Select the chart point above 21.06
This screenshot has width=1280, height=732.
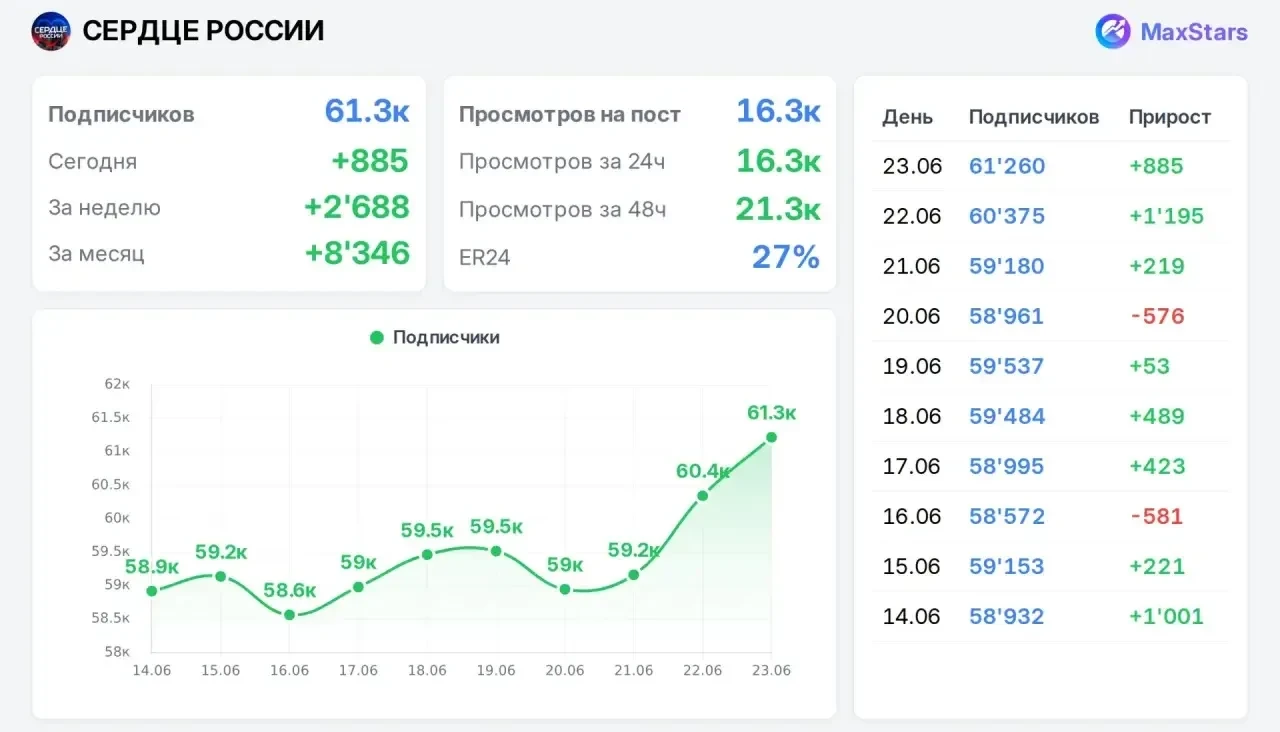pos(634,575)
